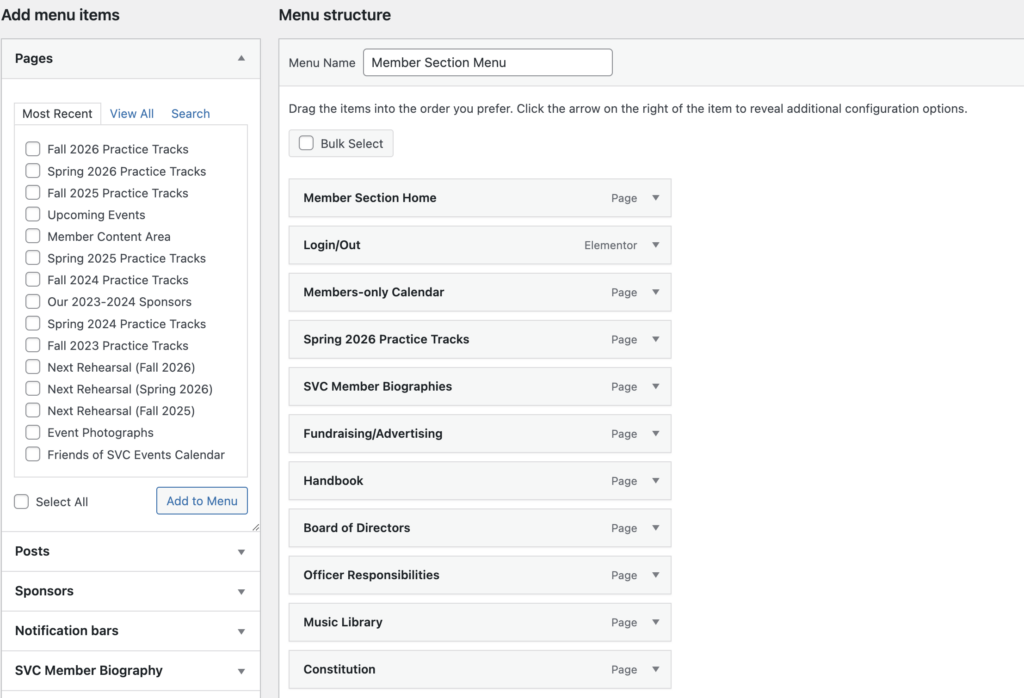The height and width of the screenshot is (698, 1024).
Task: Collapse the Pages panel arrow
Action: (241, 59)
